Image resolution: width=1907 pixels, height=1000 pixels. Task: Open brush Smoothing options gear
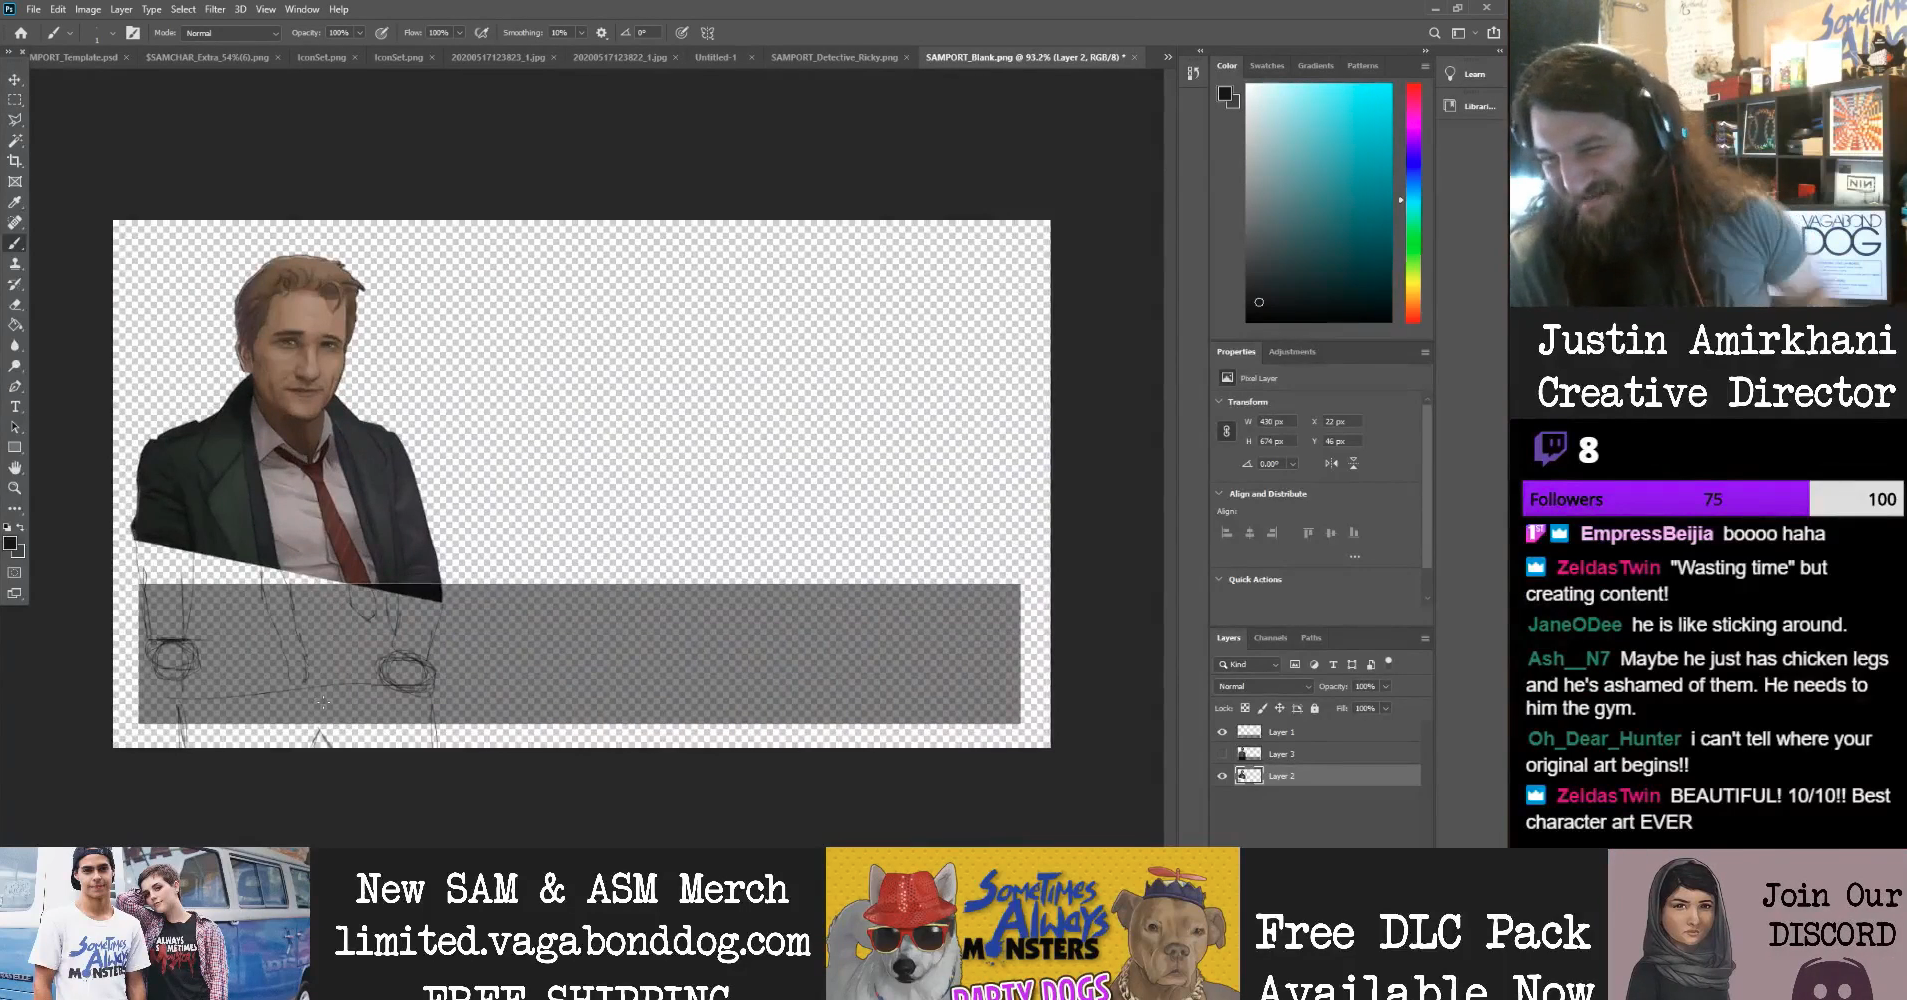point(601,33)
